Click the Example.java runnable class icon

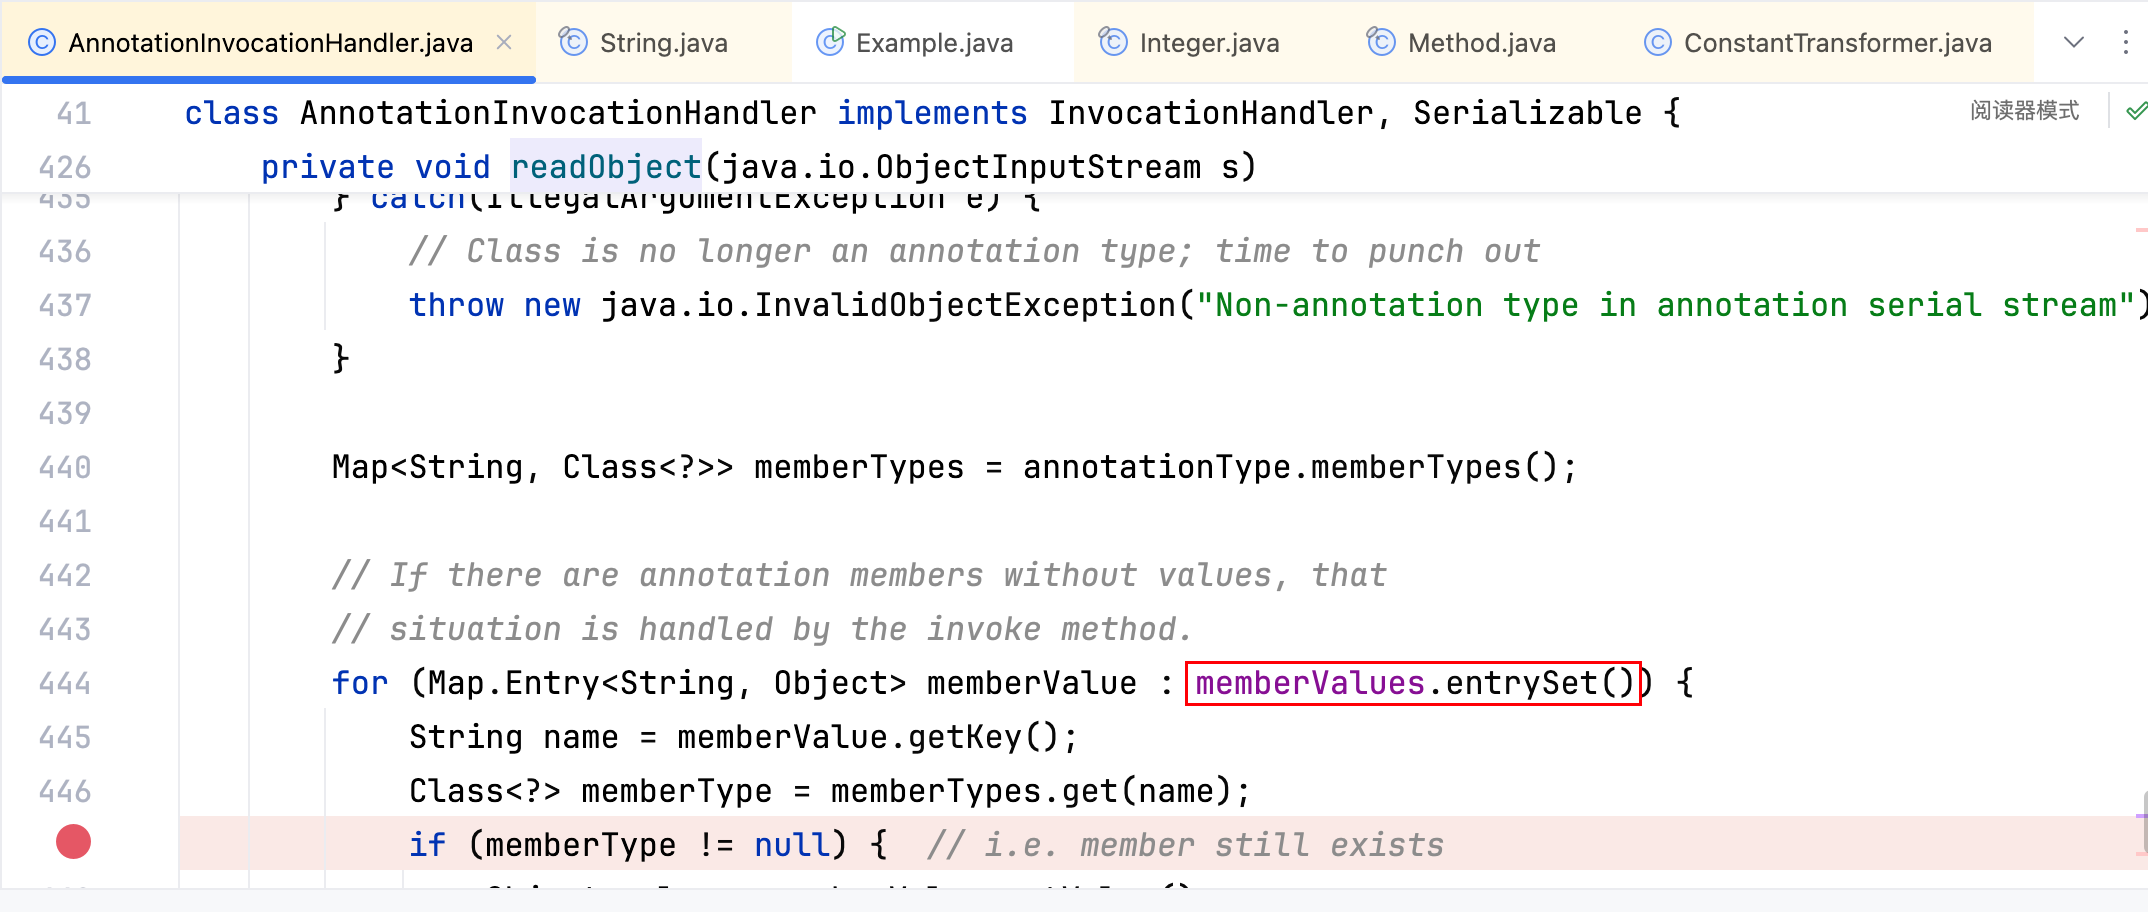830,42
